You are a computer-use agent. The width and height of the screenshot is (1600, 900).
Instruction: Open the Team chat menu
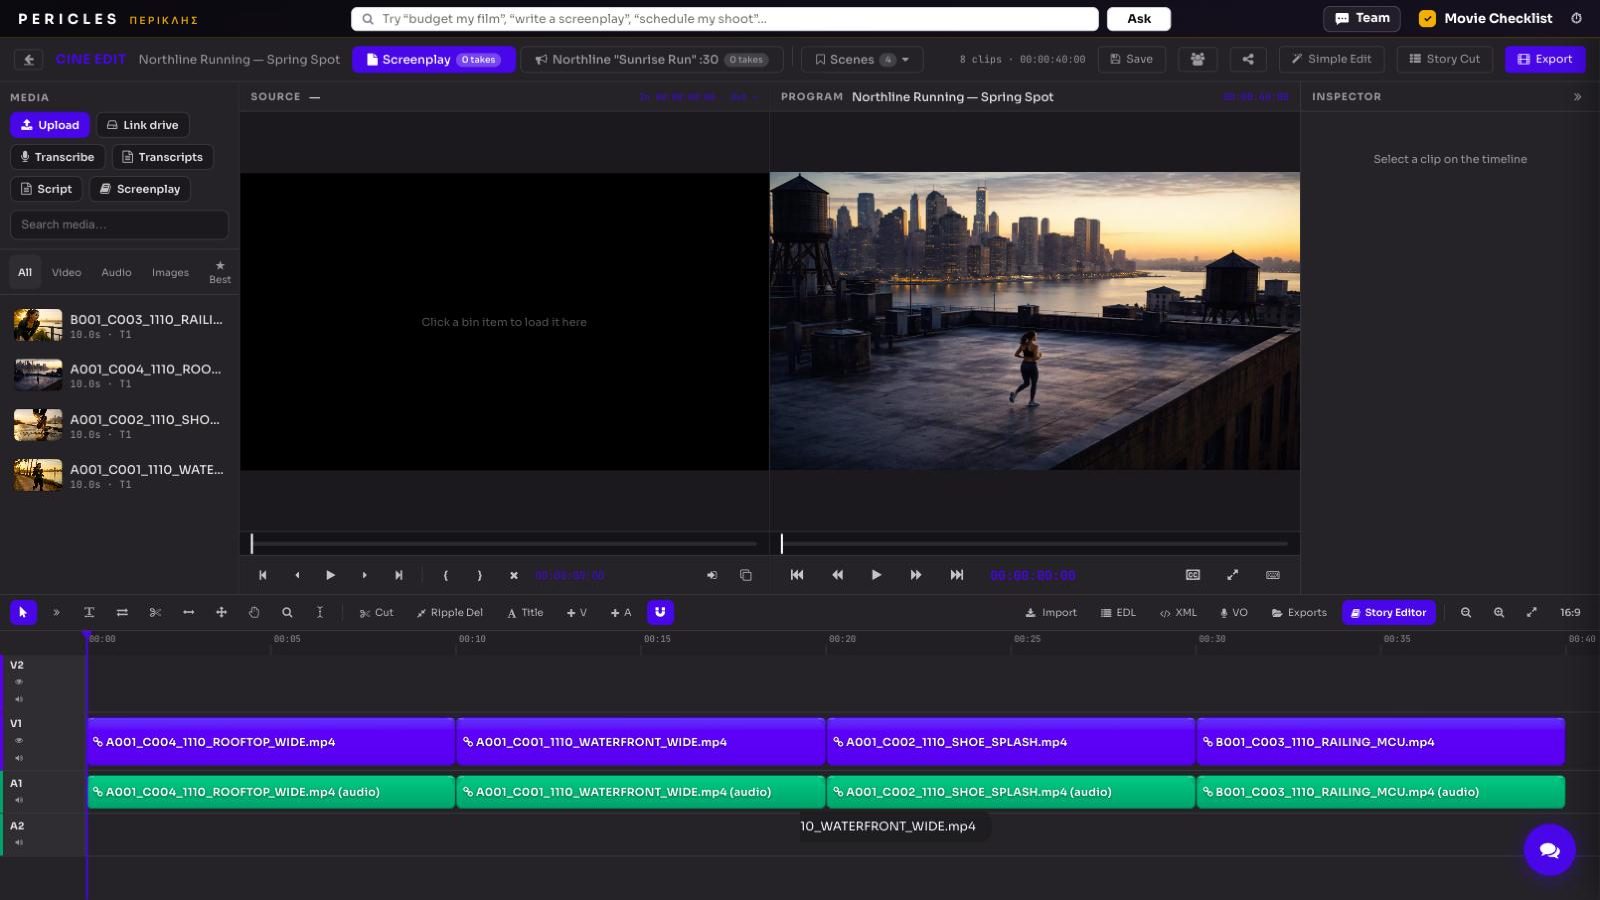pos(1362,18)
